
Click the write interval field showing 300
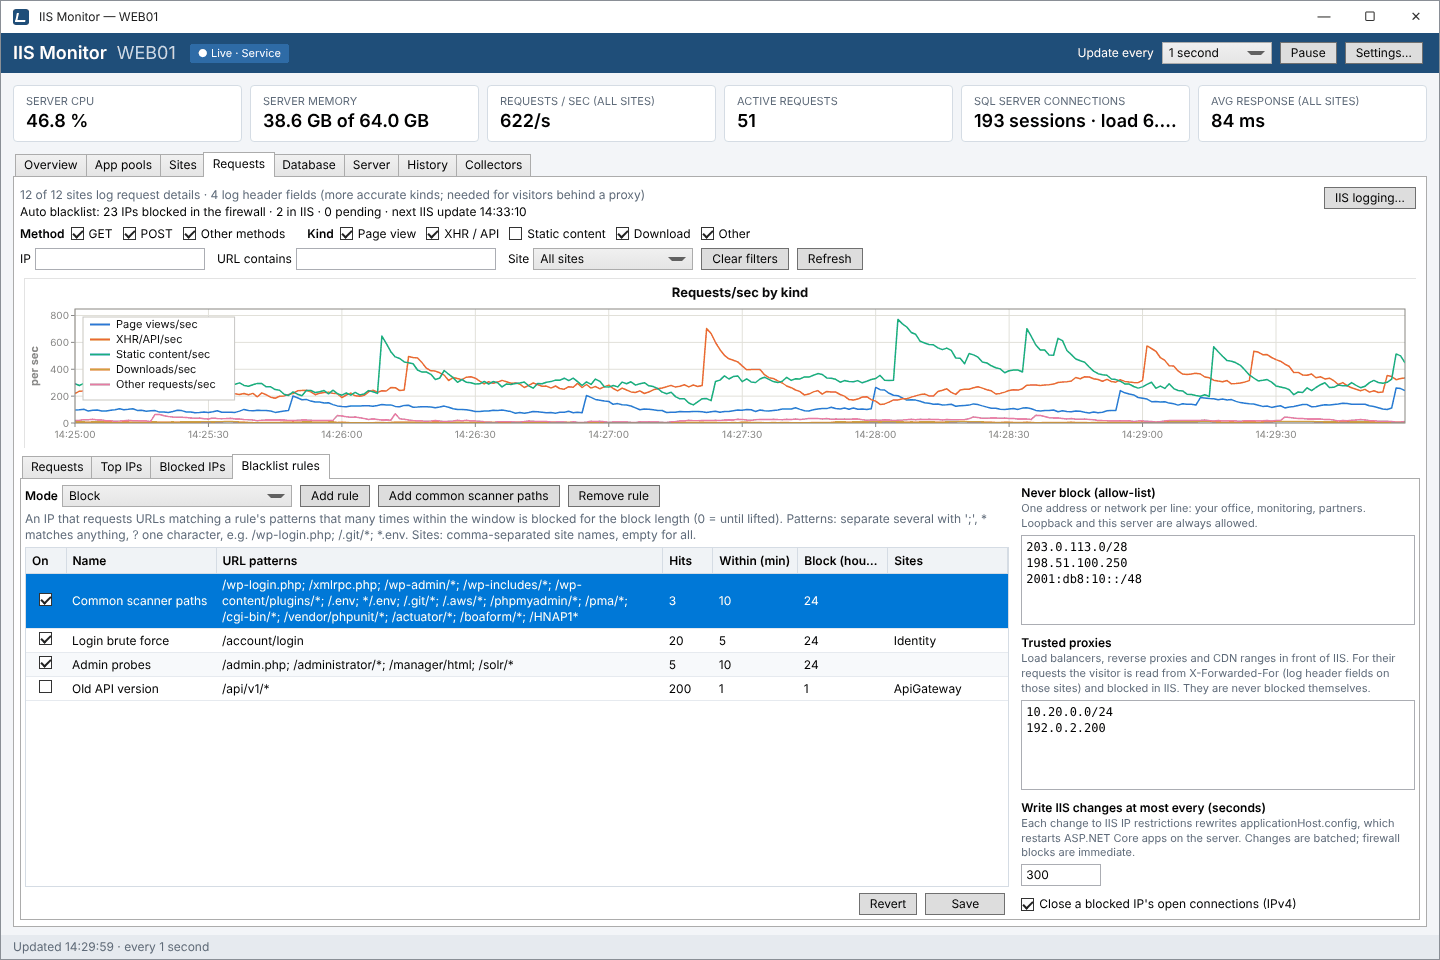[1061, 875]
